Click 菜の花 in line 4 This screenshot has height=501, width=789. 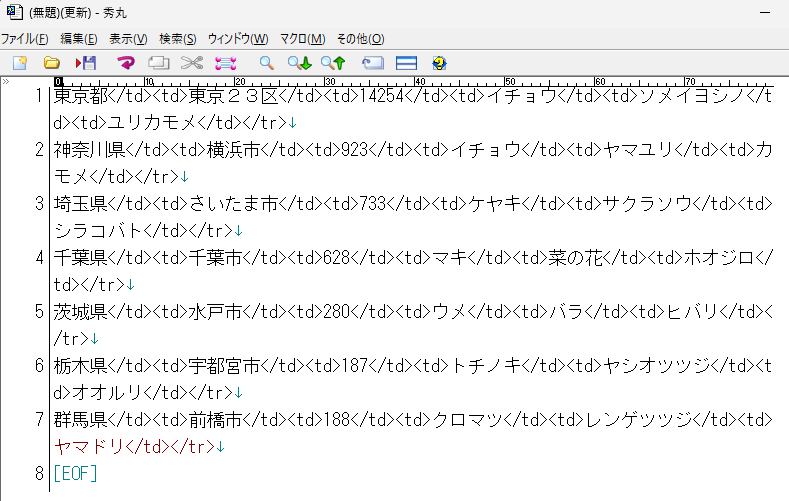(575, 258)
